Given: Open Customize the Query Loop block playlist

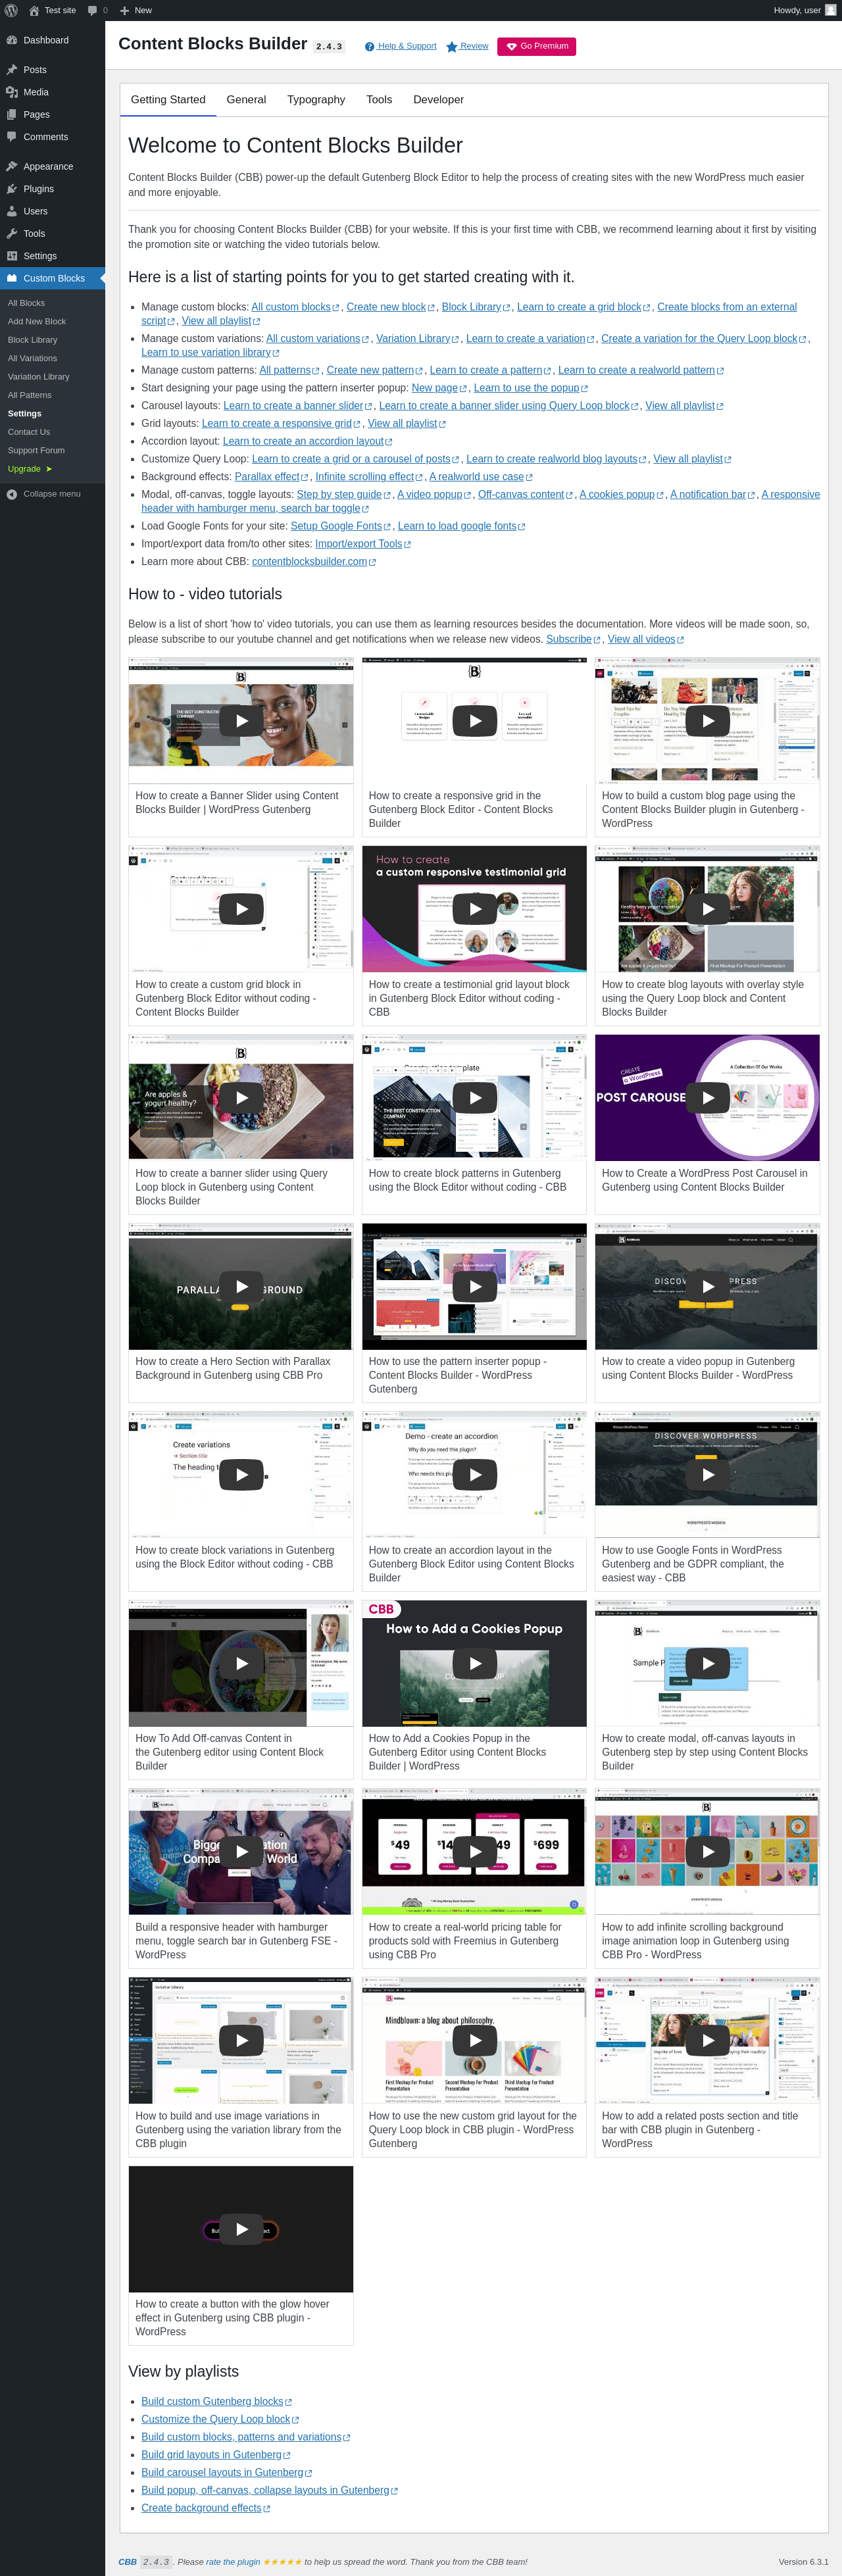Looking at the screenshot, I should tap(220, 2419).
